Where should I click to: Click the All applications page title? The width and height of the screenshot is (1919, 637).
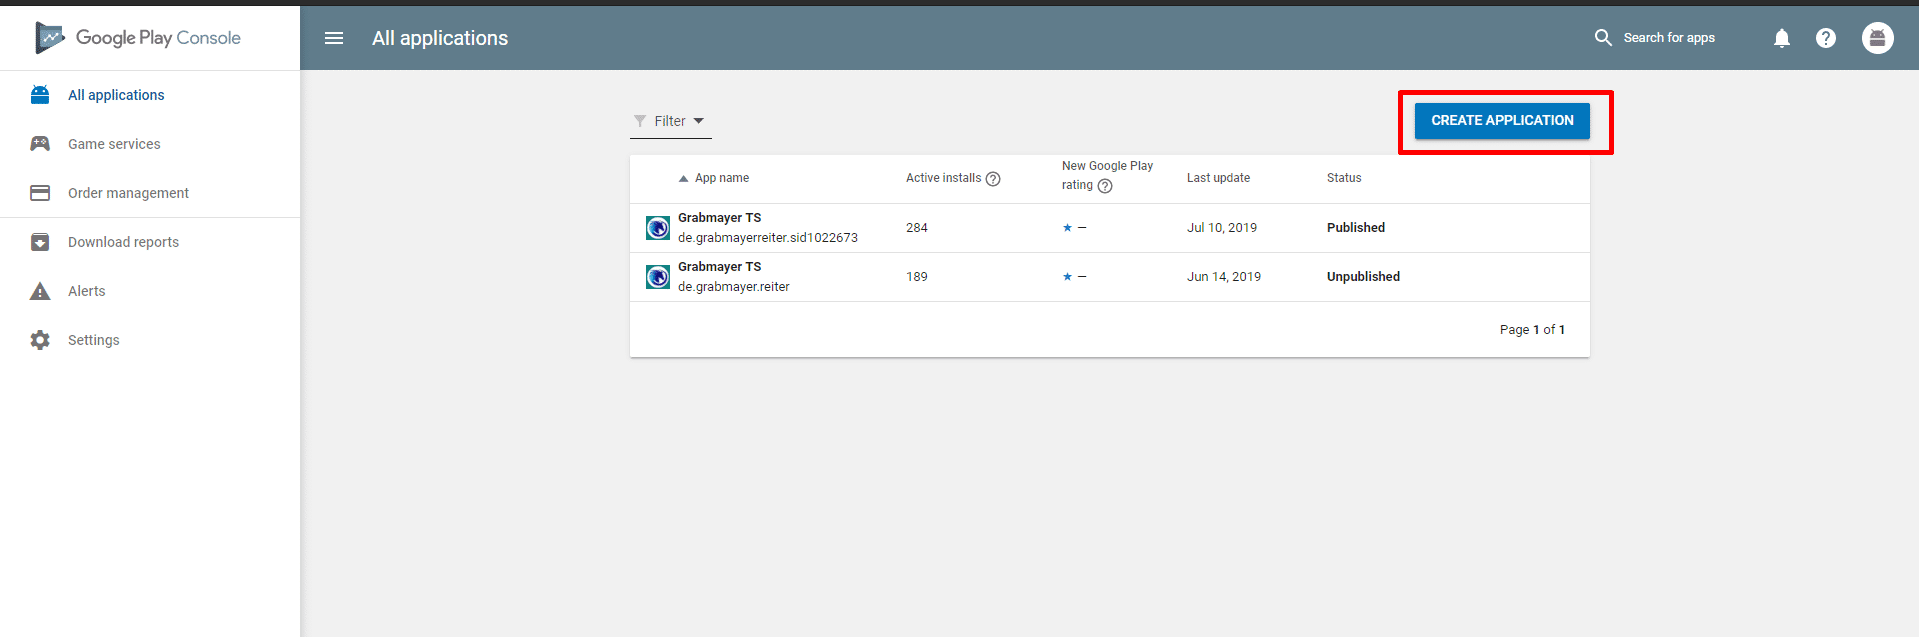[440, 38]
